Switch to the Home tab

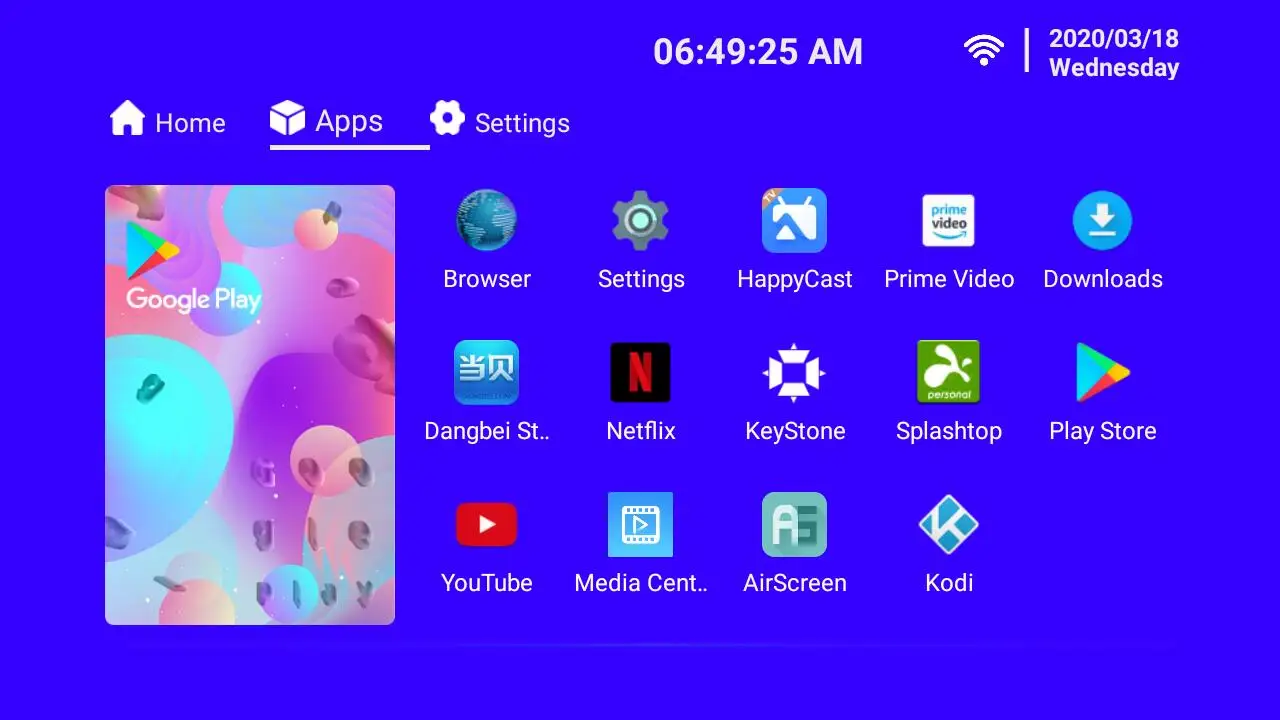[x=168, y=120]
